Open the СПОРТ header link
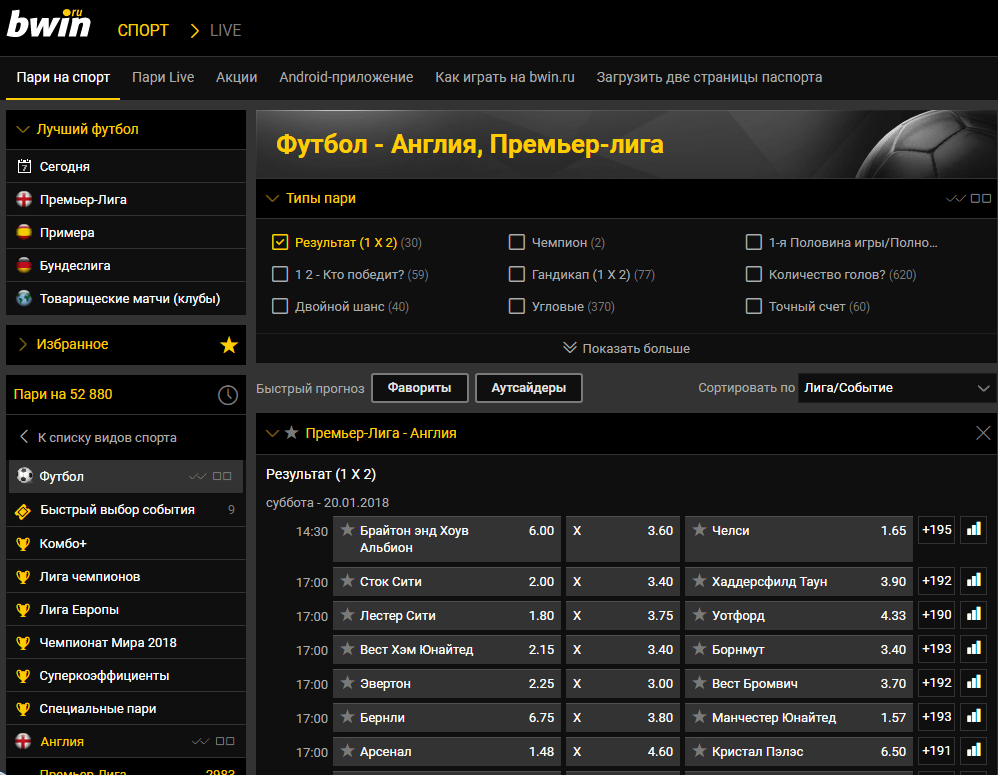Image resolution: width=998 pixels, height=775 pixels. pyautogui.click(x=143, y=31)
